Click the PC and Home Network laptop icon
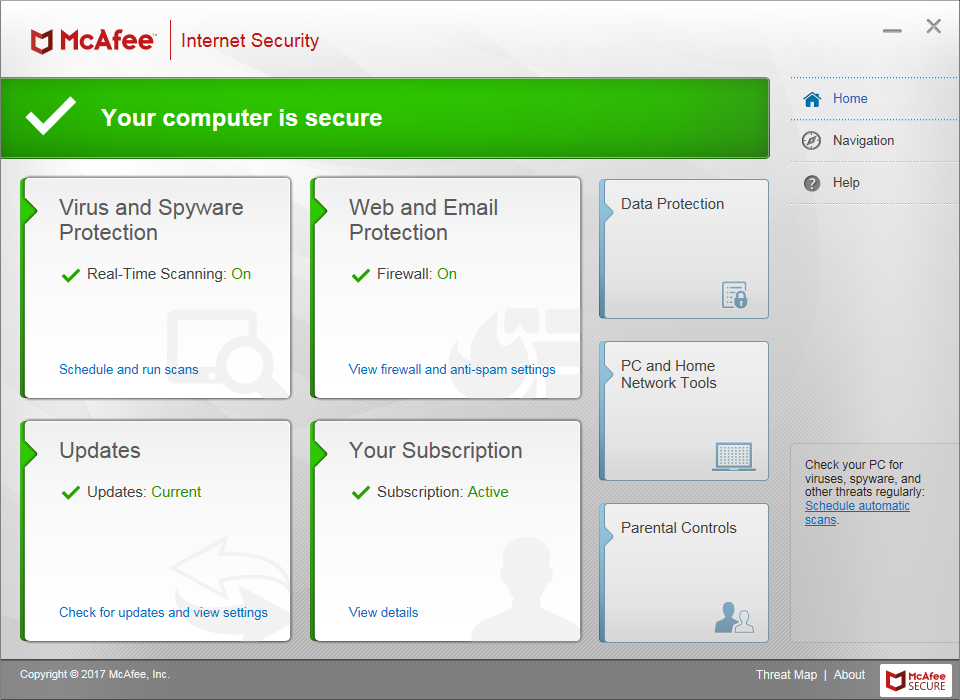This screenshot has width=960, height=700. coord(734,456)
